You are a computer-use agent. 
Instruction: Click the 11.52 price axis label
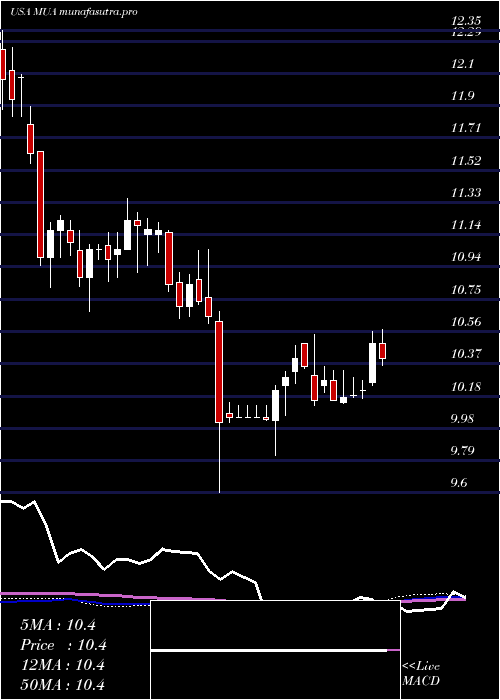click(466, 161)
